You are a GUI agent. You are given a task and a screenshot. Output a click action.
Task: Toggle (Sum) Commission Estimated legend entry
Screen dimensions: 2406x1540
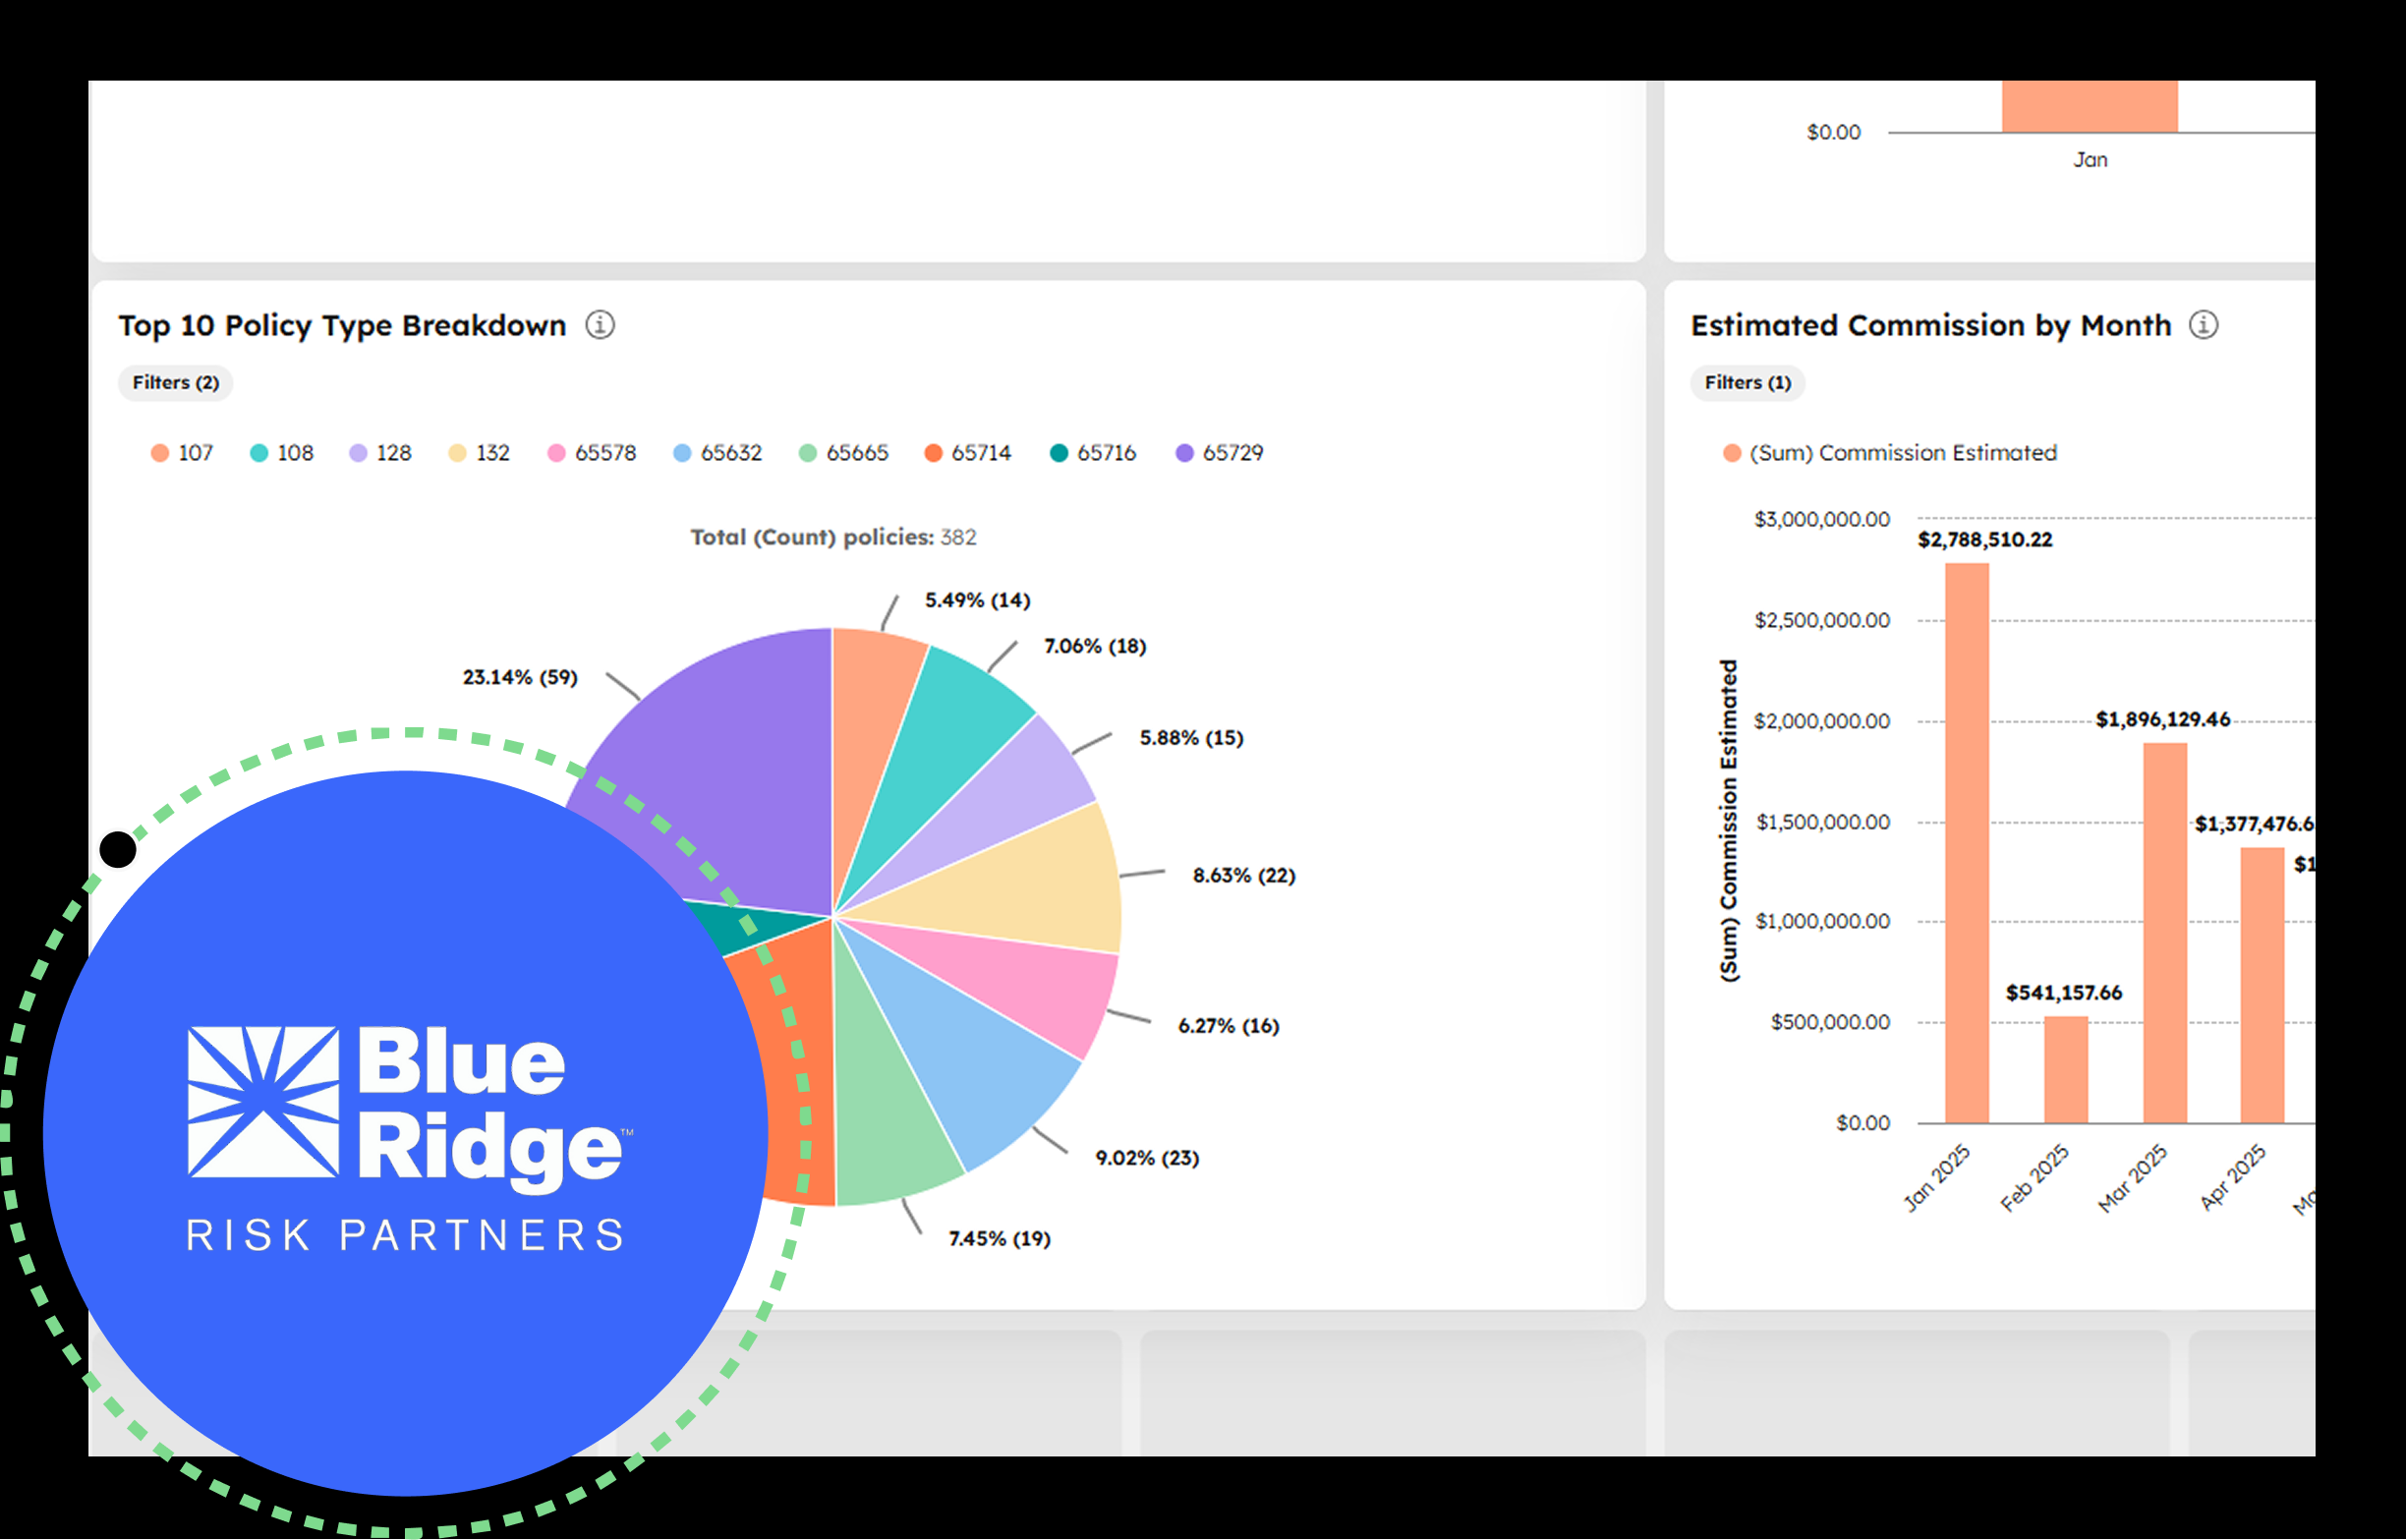click(x=1890, y=453)
